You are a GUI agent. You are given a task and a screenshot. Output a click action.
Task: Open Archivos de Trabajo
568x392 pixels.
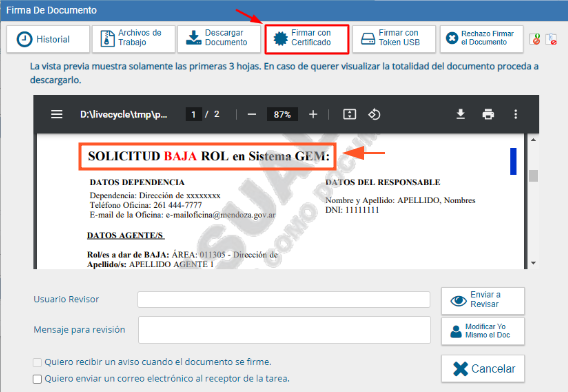coord(133,39)
